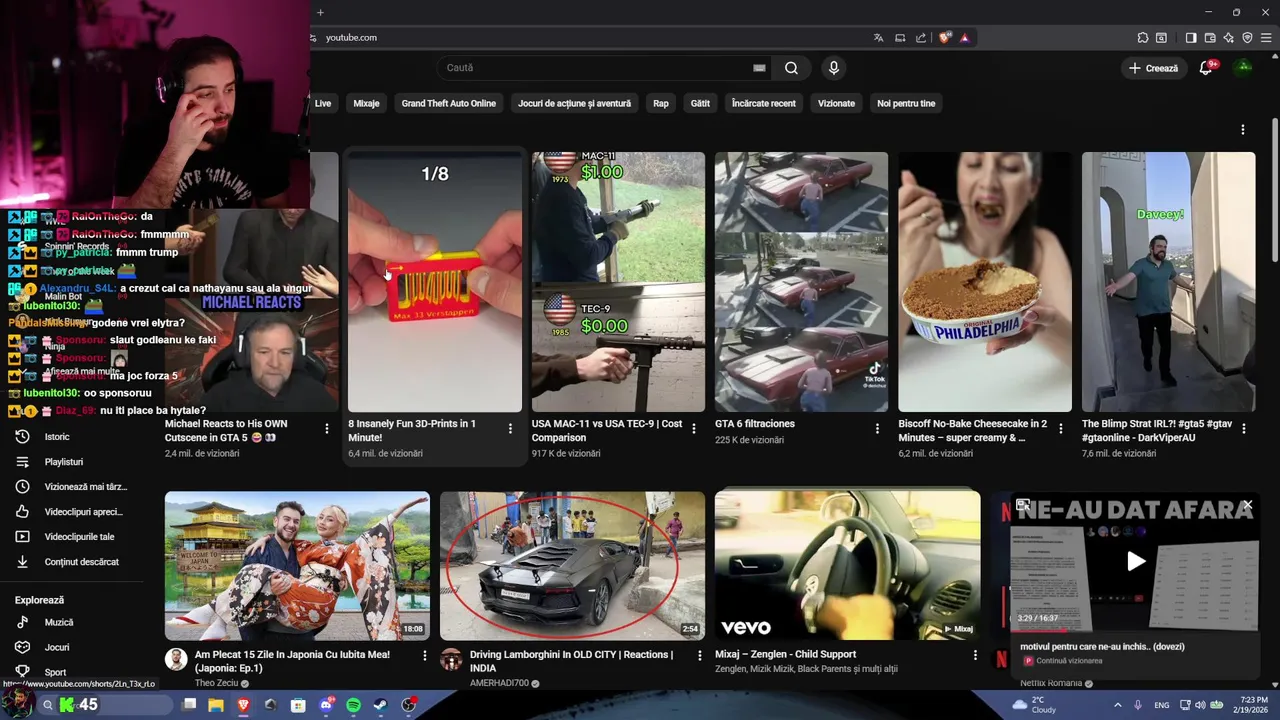Open the Philadelphia cheesecake short thumbnail
This screenshot has width=1280, height=720.
point(985,282)
